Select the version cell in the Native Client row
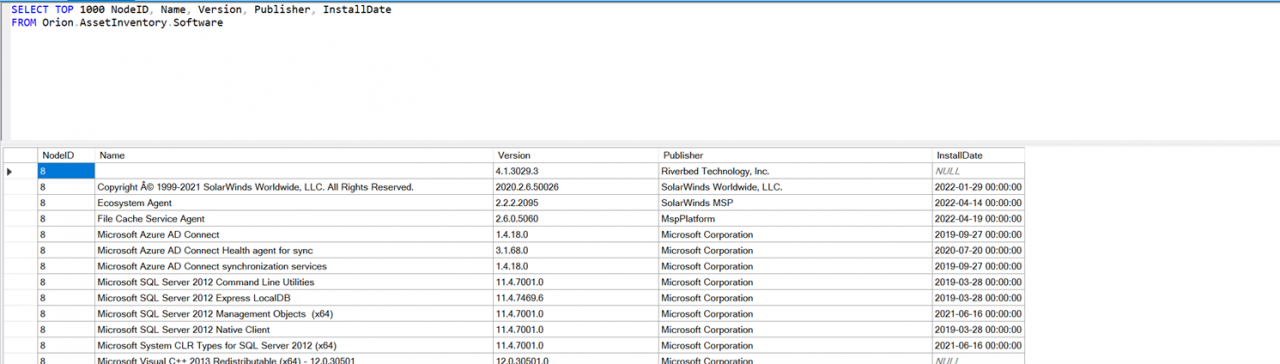The width and height of the screenshot is (1280, 364). click(576, 330)
